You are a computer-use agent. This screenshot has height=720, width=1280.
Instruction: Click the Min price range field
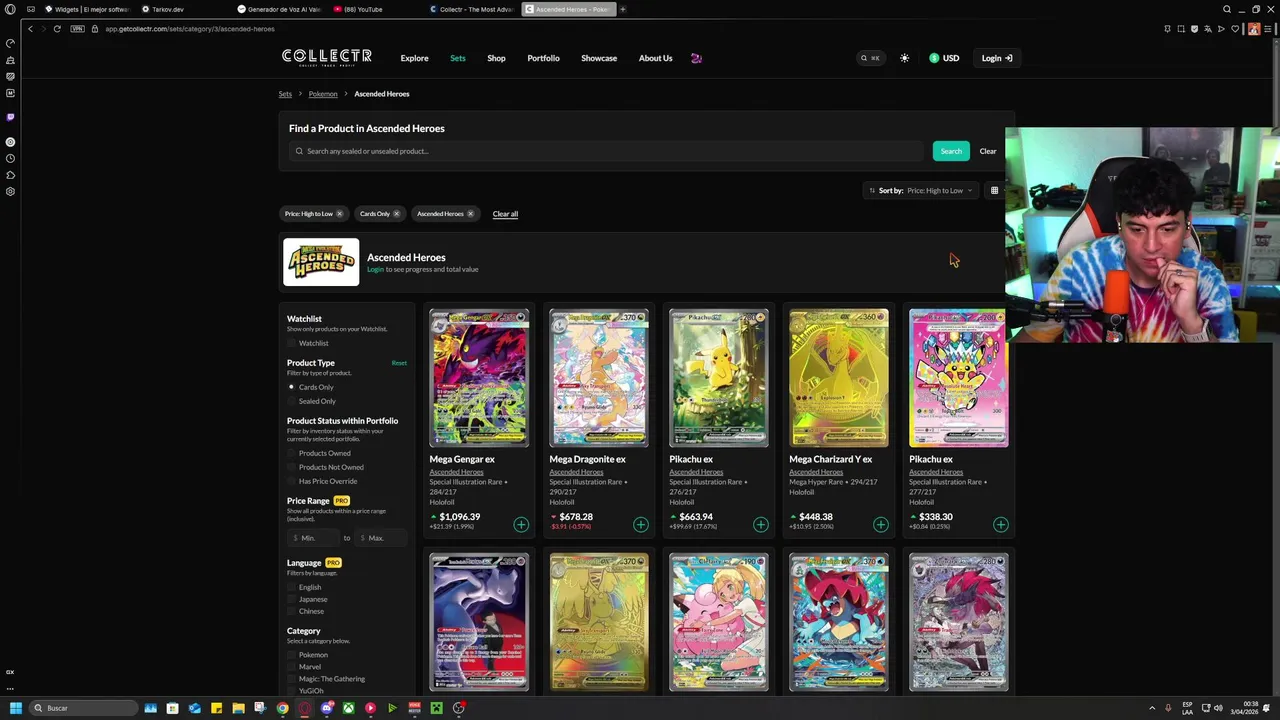(x=315, y=538)
